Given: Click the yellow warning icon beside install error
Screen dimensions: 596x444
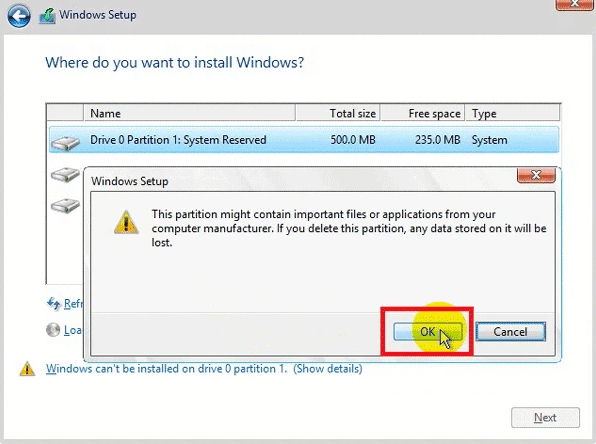Looking at the screenshot, I should click(x=27, y=369).
